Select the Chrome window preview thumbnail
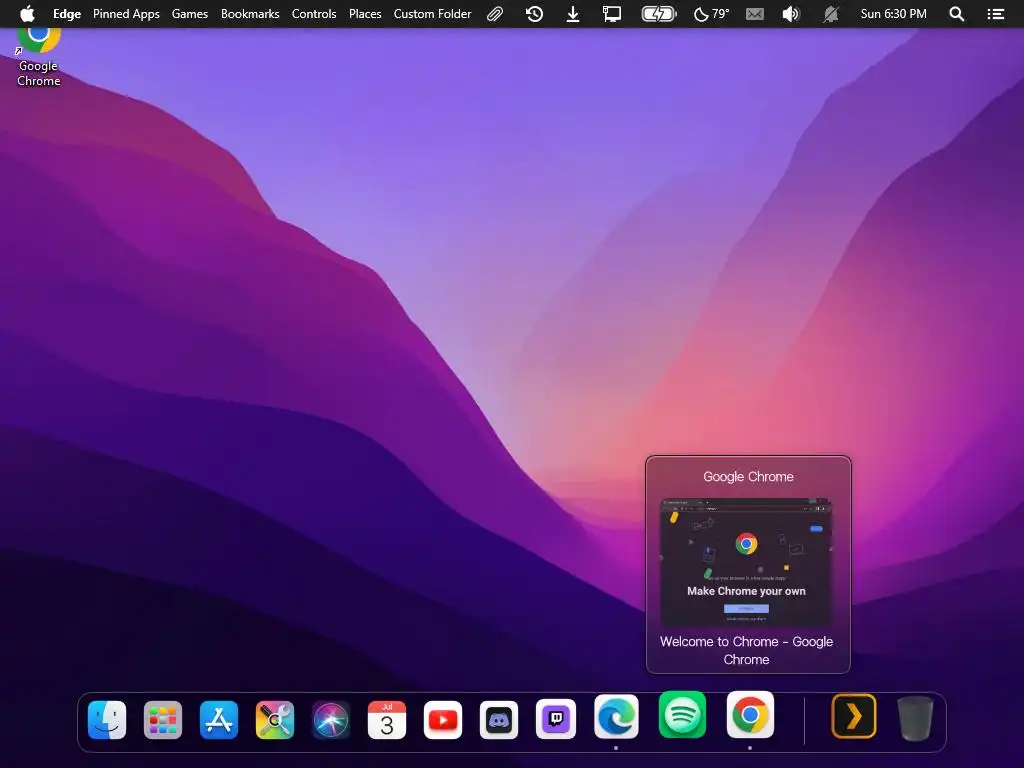 (x=746, y=562)
